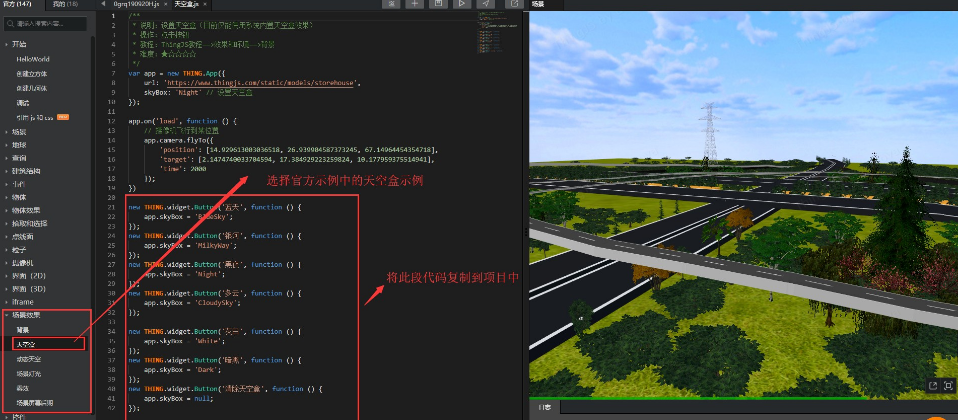The image size is (958, 420).
Task: Click the paper-plane share icon
Action: (x=485, y=4)
